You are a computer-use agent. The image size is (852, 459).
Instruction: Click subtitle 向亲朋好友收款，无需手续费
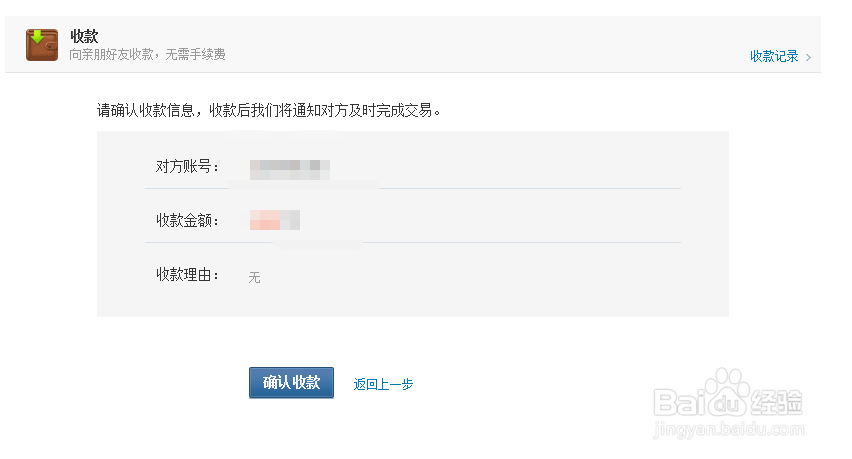pos(147,54)
